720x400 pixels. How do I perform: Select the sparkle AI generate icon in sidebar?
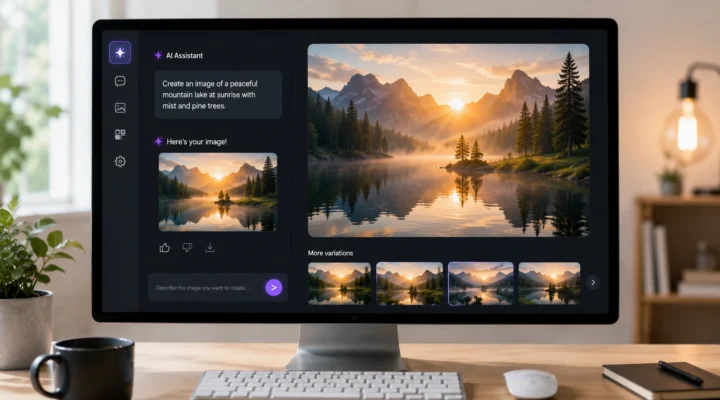click(120, 52)
